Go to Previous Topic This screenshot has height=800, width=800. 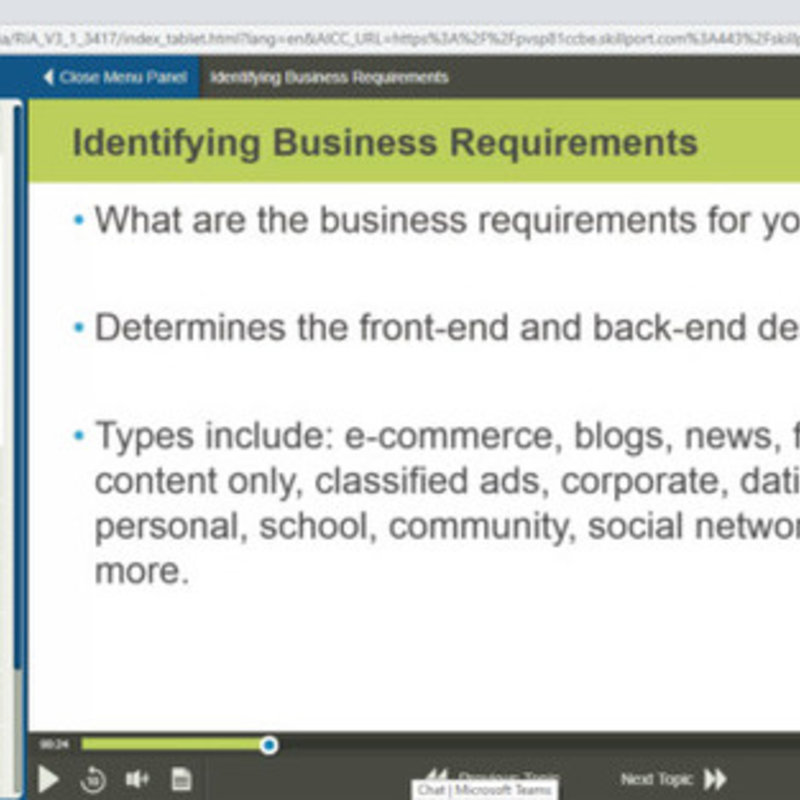[x=492, y=777]
